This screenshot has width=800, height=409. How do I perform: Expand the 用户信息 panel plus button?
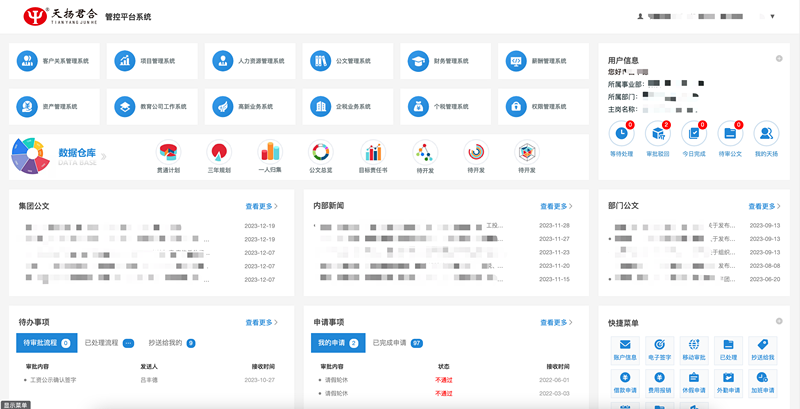tap(779, 59)
